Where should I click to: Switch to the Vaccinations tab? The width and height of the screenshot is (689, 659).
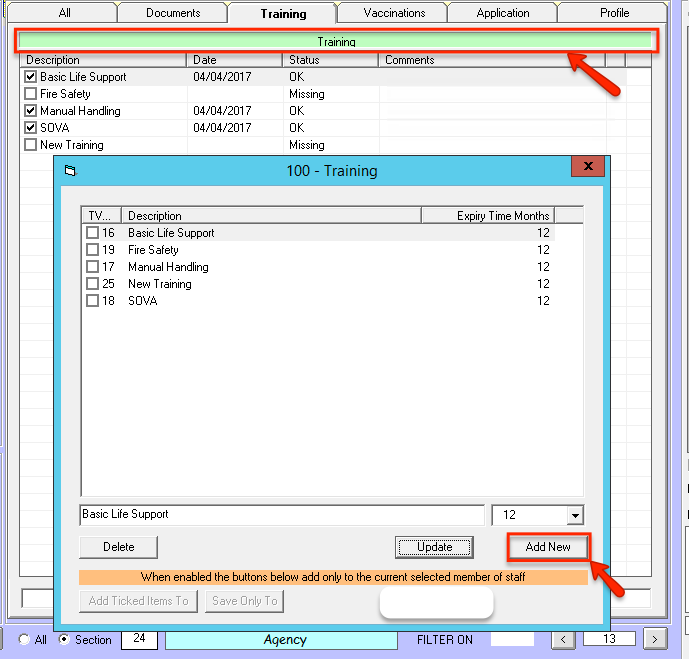394,13
